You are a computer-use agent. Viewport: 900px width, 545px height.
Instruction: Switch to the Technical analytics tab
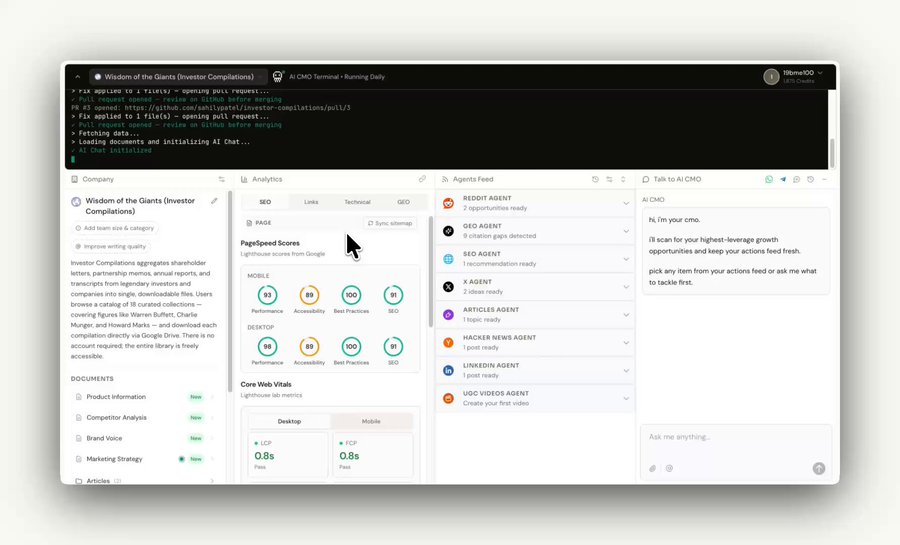[357, 202]
